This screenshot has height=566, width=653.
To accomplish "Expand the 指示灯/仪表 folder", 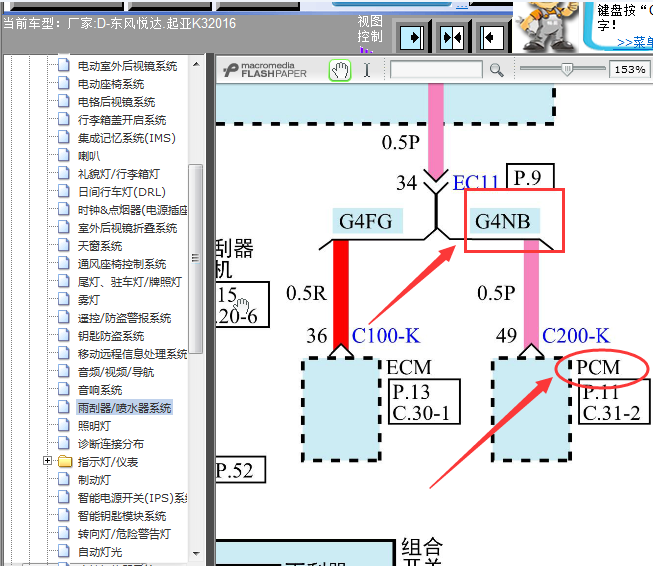I will [x=47, y=461].
